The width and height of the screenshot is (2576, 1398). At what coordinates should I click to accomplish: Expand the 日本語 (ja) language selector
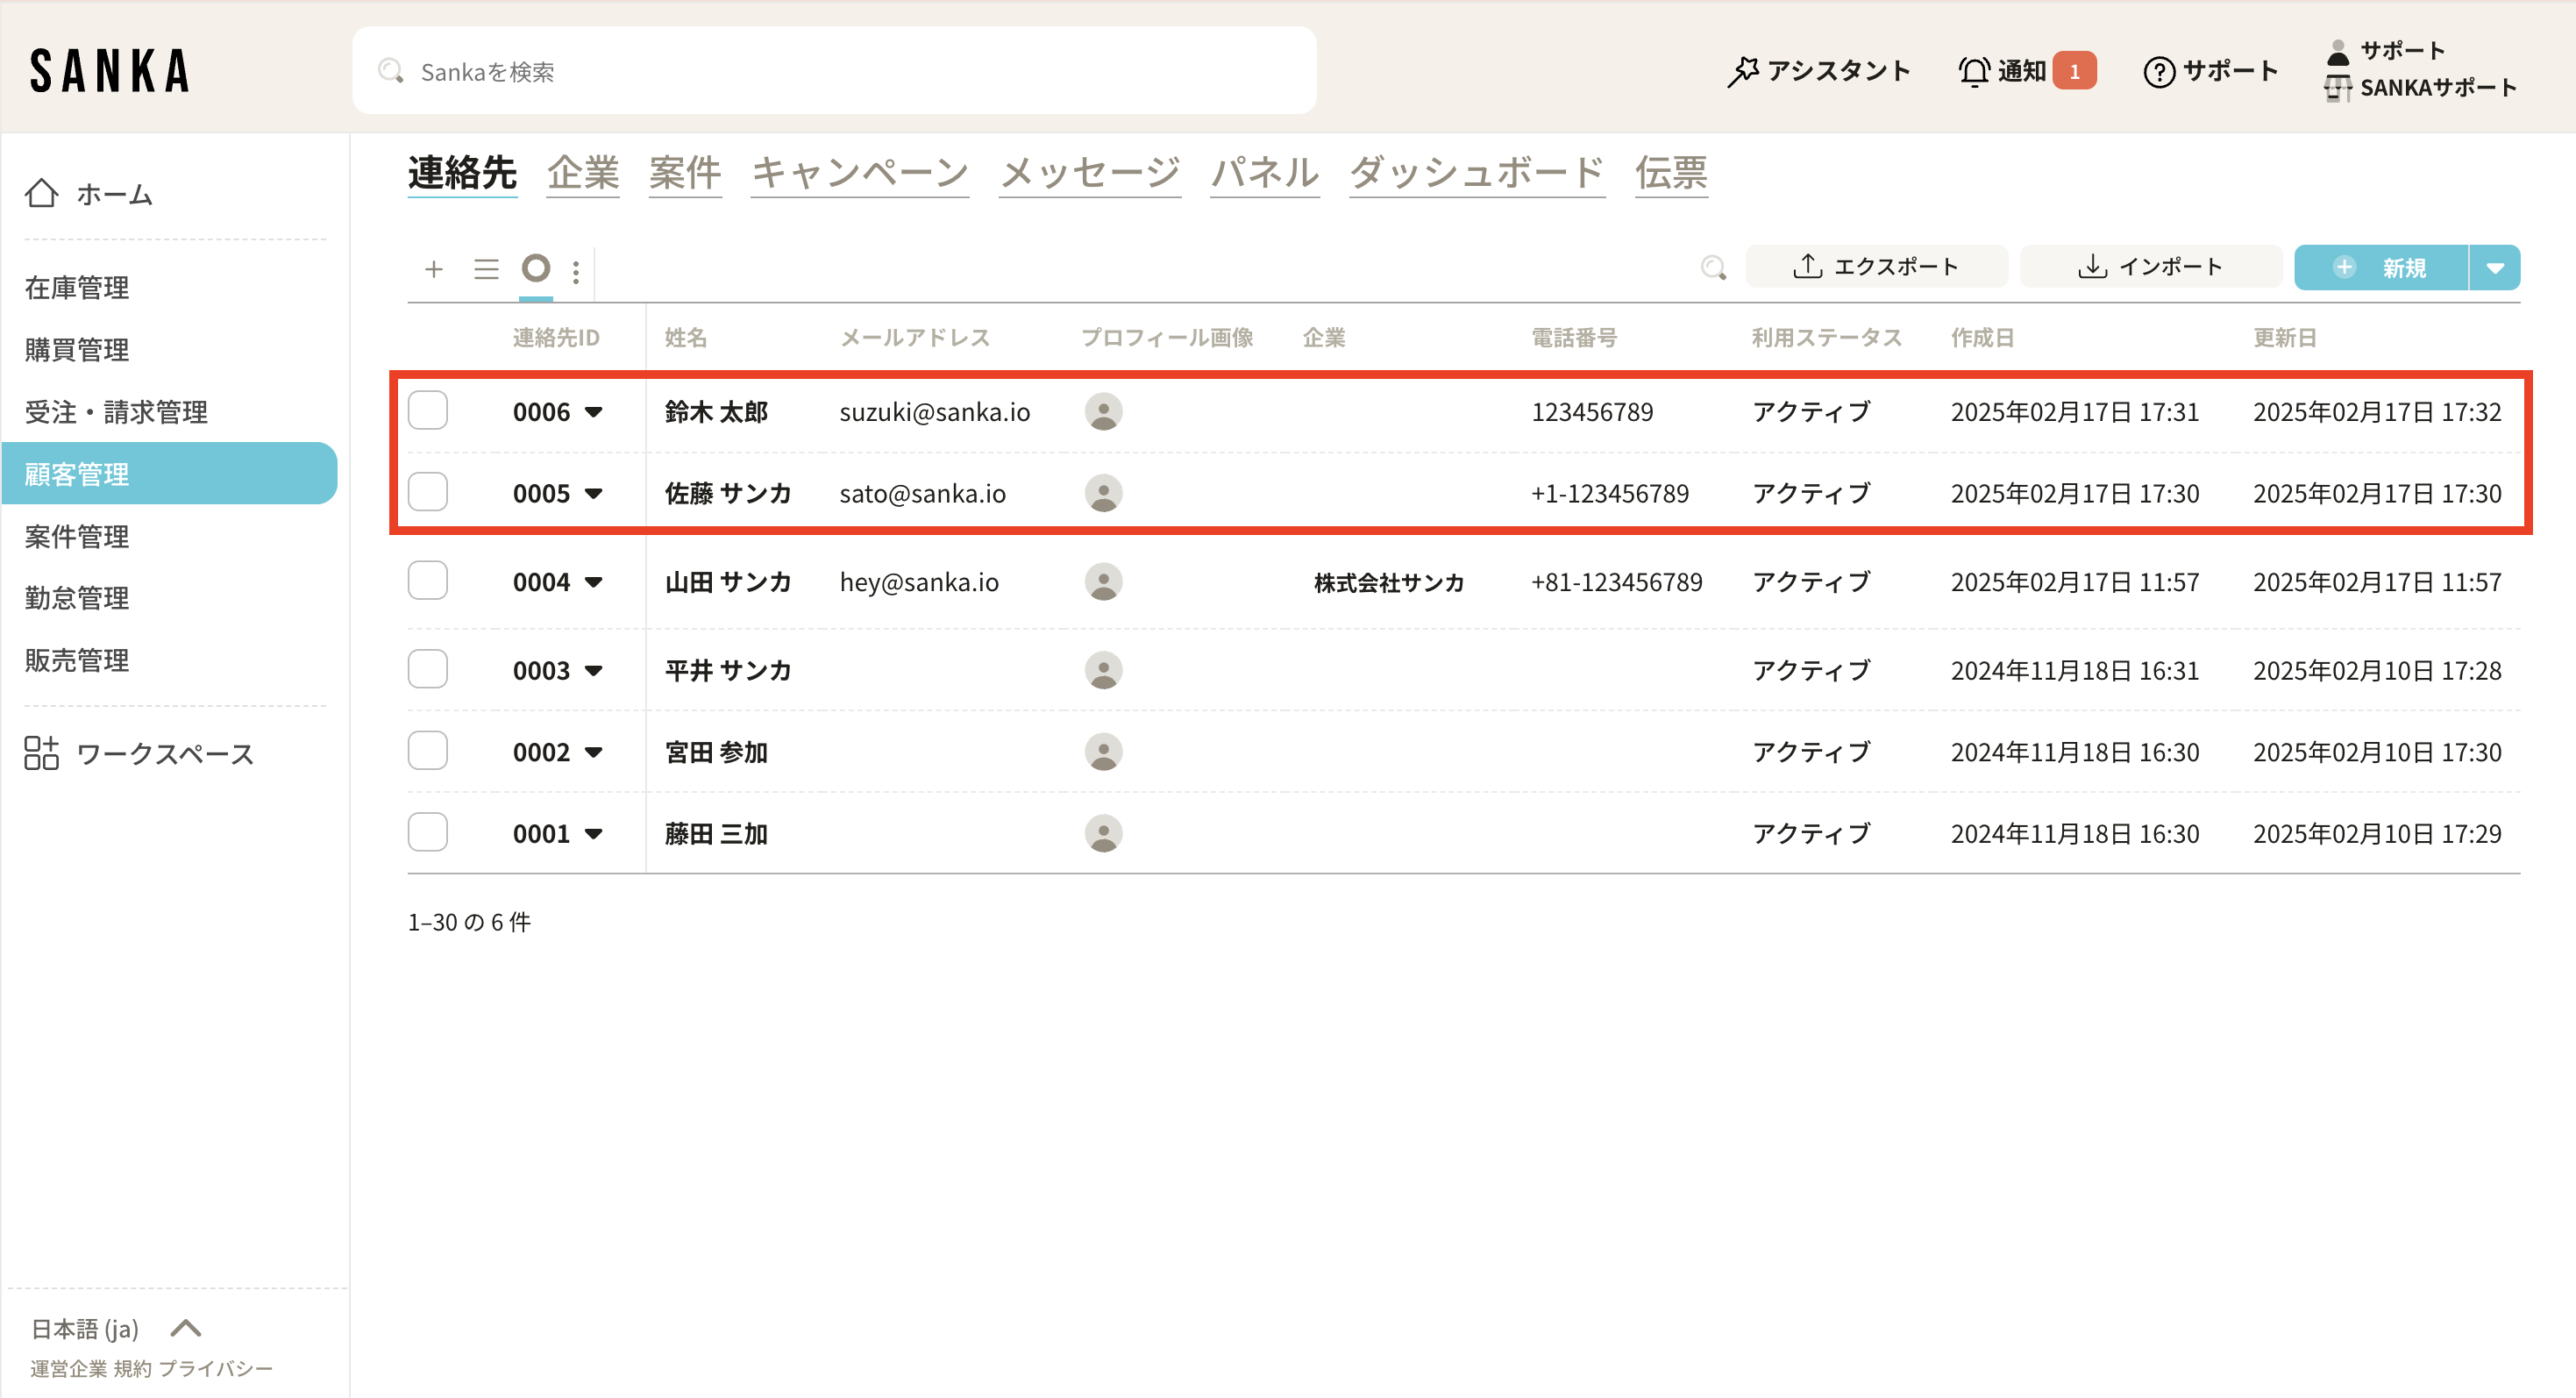click(x=186, y=1328)
